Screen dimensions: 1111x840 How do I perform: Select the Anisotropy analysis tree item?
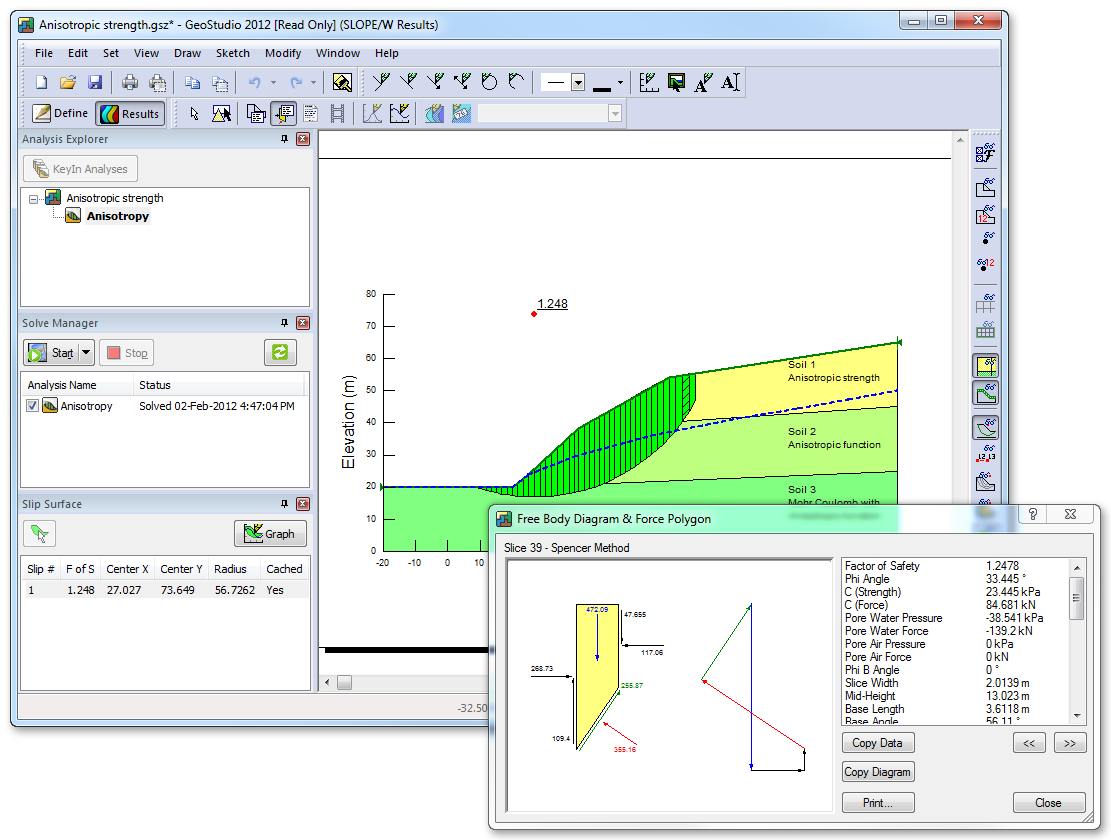click(118, 217)
